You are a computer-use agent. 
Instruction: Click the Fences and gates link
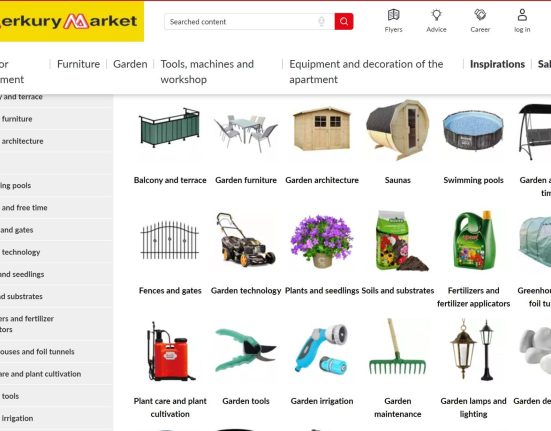[x=170, y=291]
